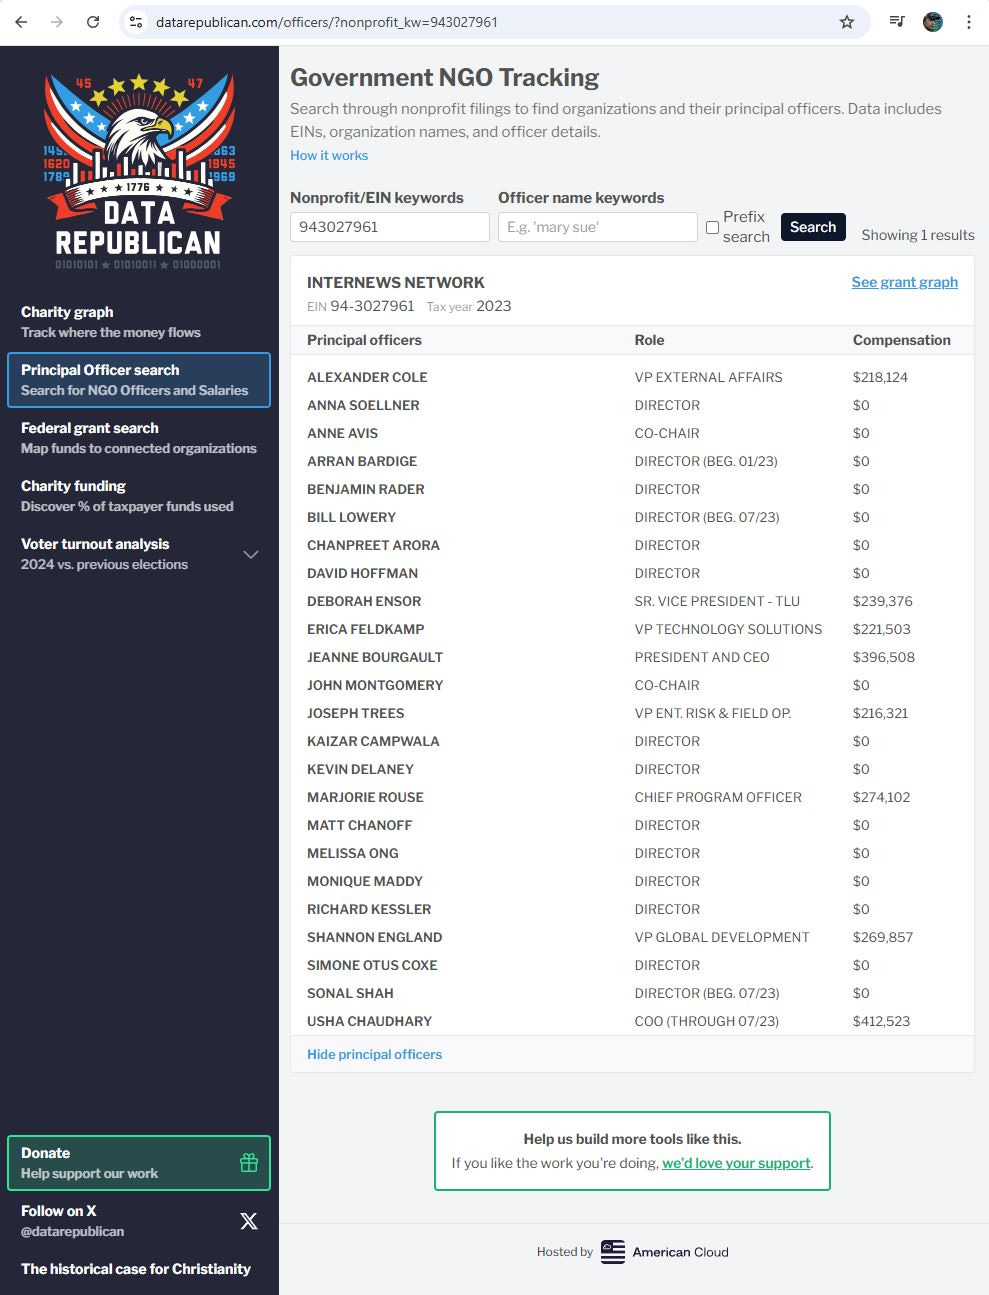Select the KAIZAR CAMPWALA officer name

tap(373, 741)
